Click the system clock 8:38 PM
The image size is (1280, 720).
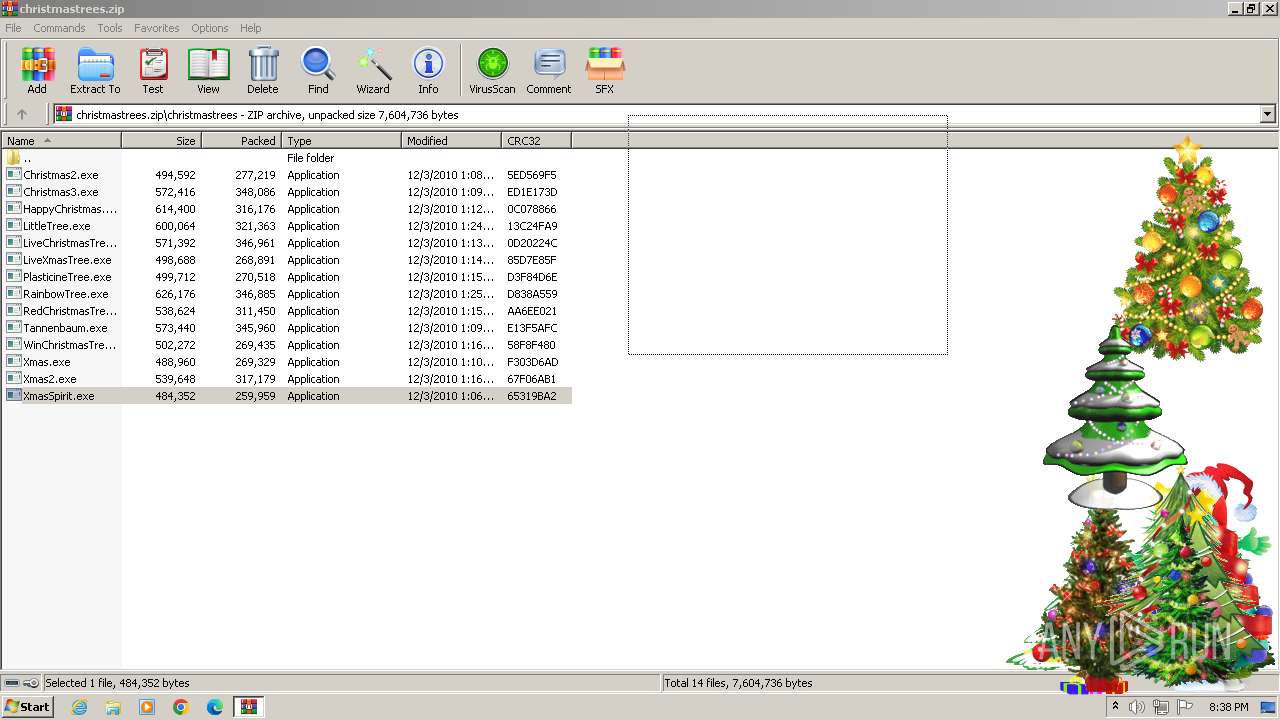click(x=1228, y=707)
